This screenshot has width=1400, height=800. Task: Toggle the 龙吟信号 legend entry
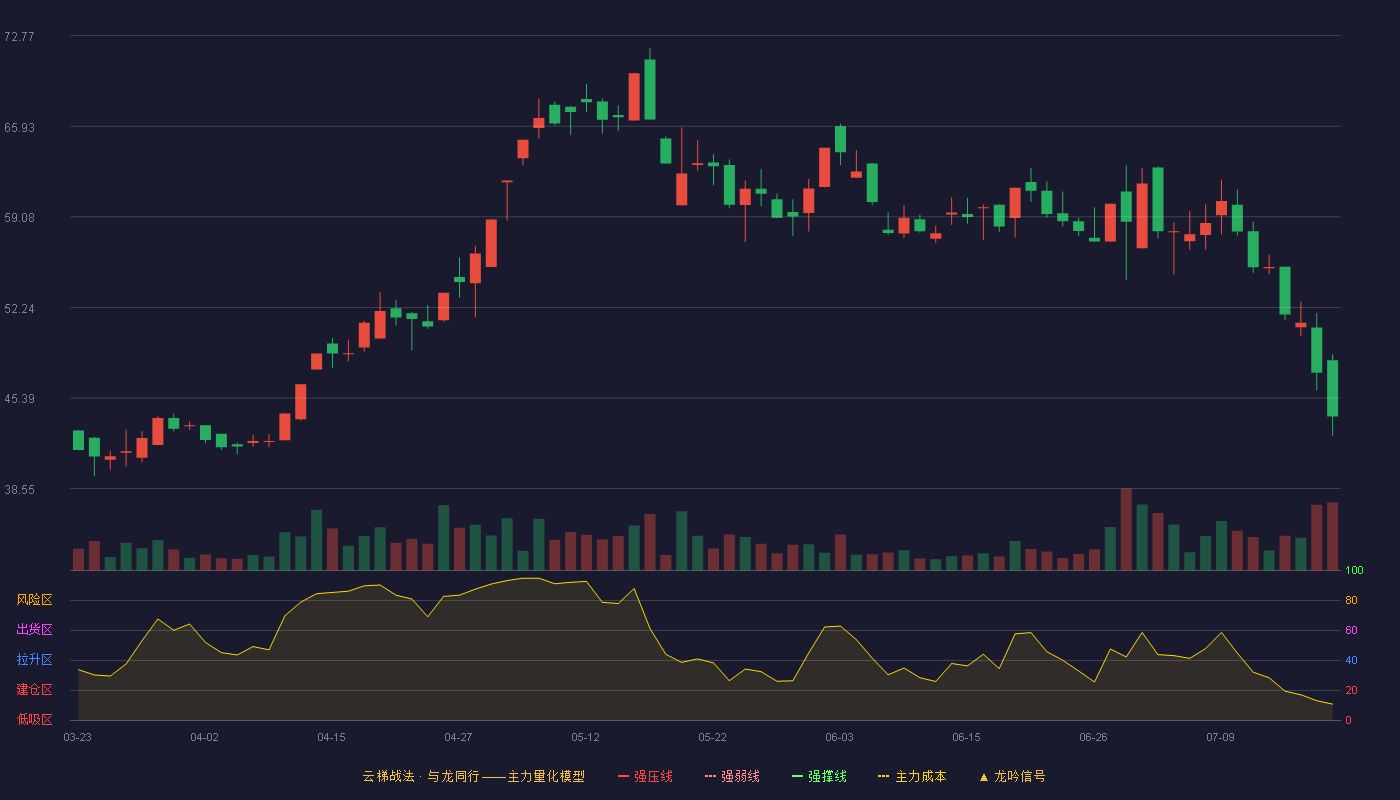[x=1012, y=776]
